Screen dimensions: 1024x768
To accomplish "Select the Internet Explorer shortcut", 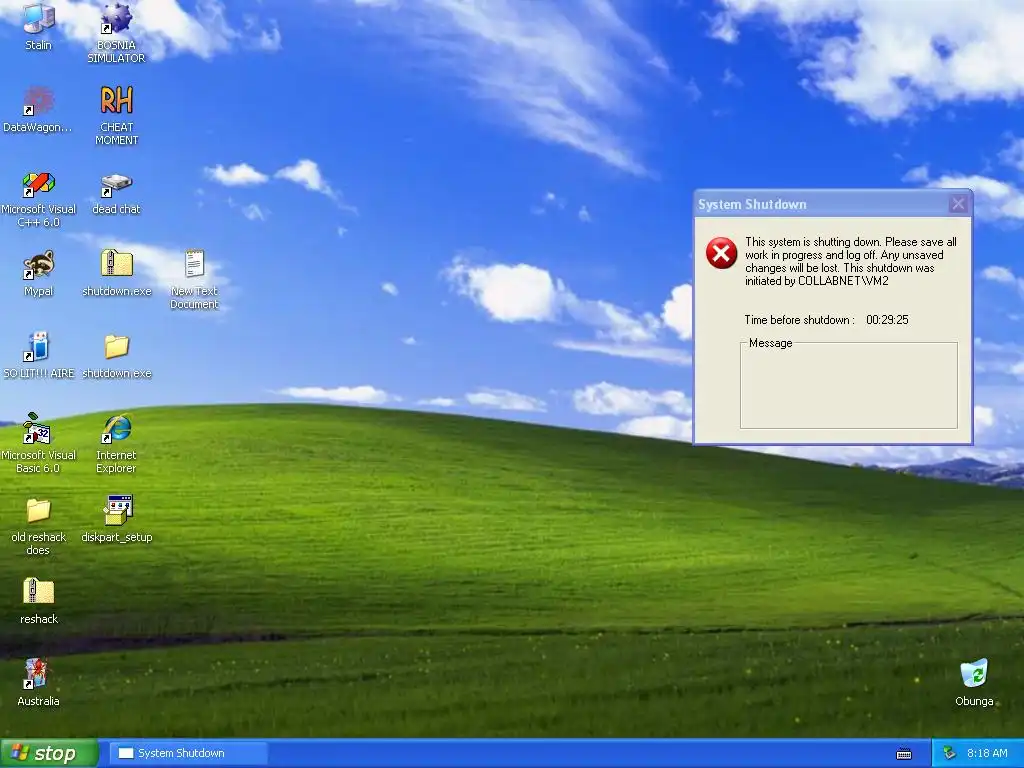I will pos(116,443).
